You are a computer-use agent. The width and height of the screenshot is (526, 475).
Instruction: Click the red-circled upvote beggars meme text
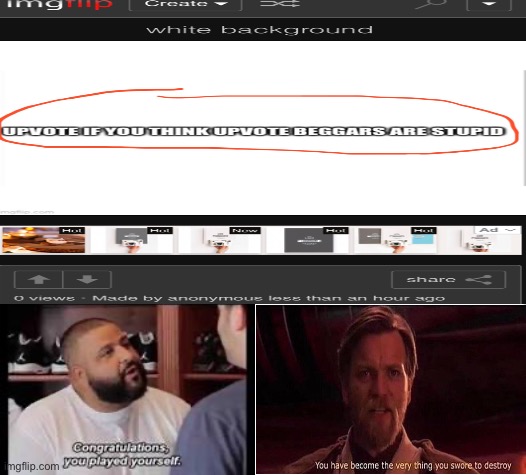[x=254, y=131]
